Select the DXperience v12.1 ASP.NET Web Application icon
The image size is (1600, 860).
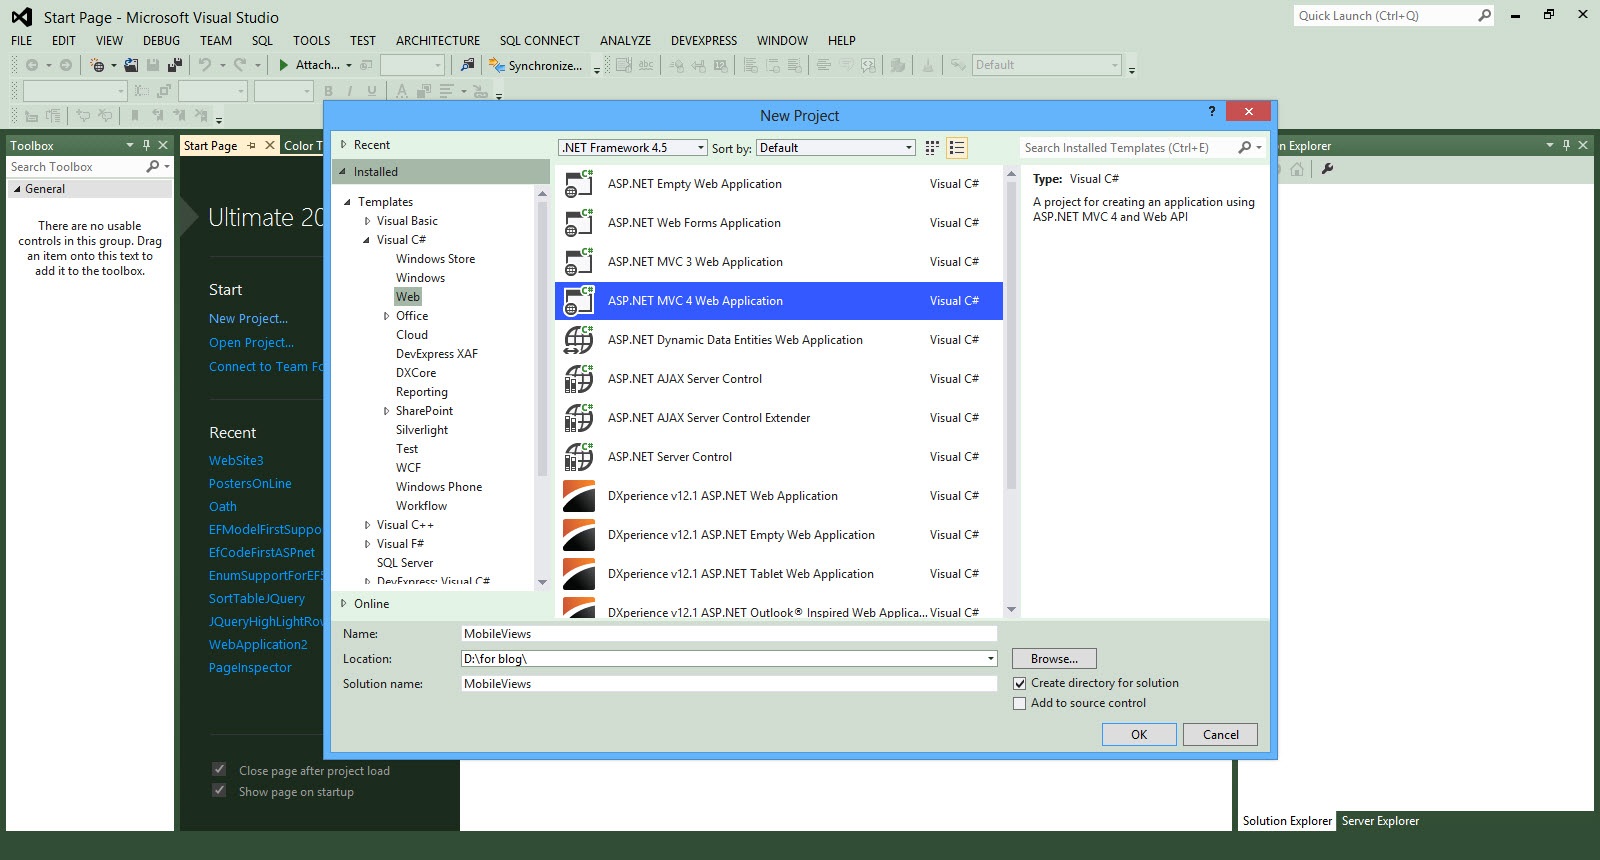click(579, 496)
